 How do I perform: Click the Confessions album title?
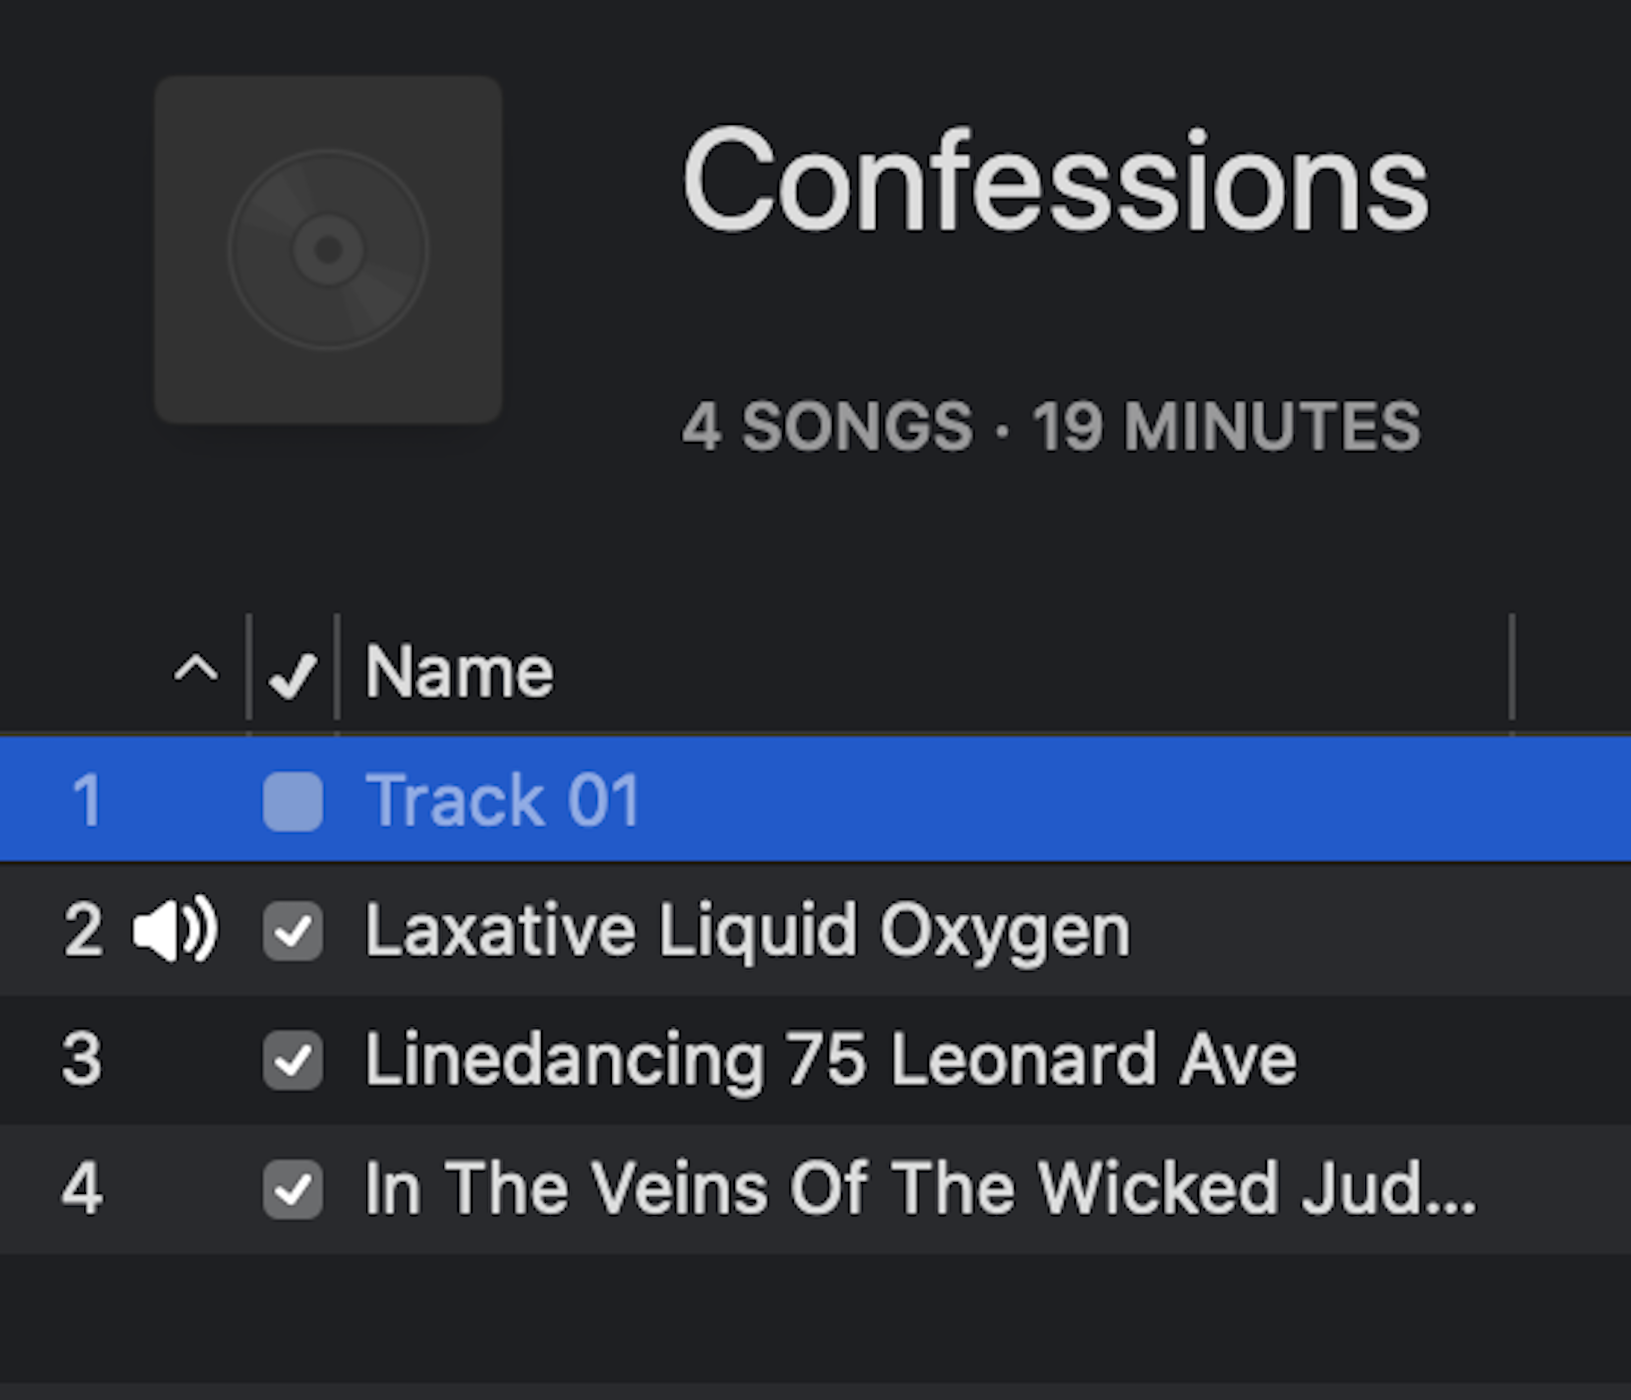[x=1055, y=183]
